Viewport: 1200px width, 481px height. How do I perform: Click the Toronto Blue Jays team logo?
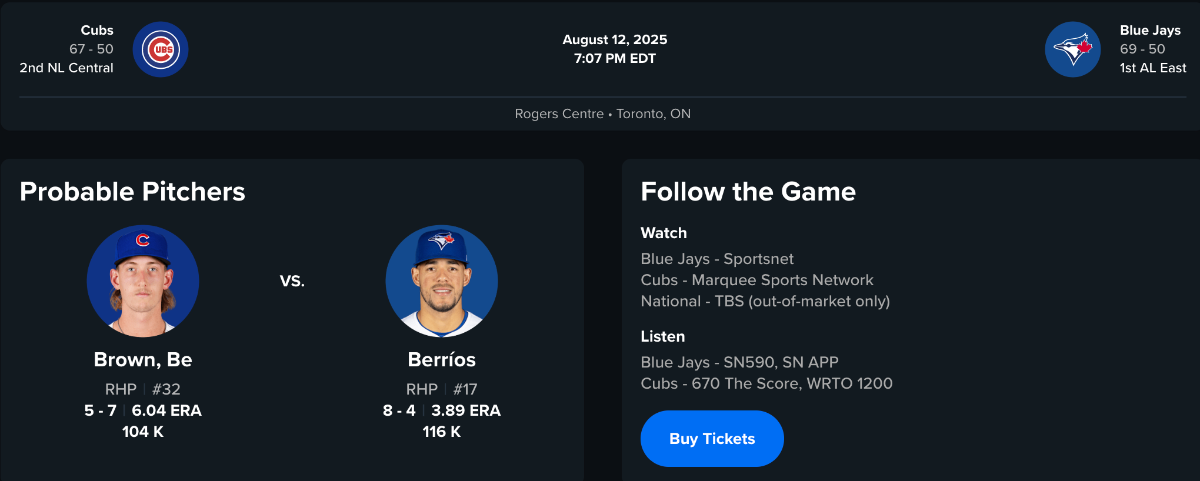click(1073, 49)
